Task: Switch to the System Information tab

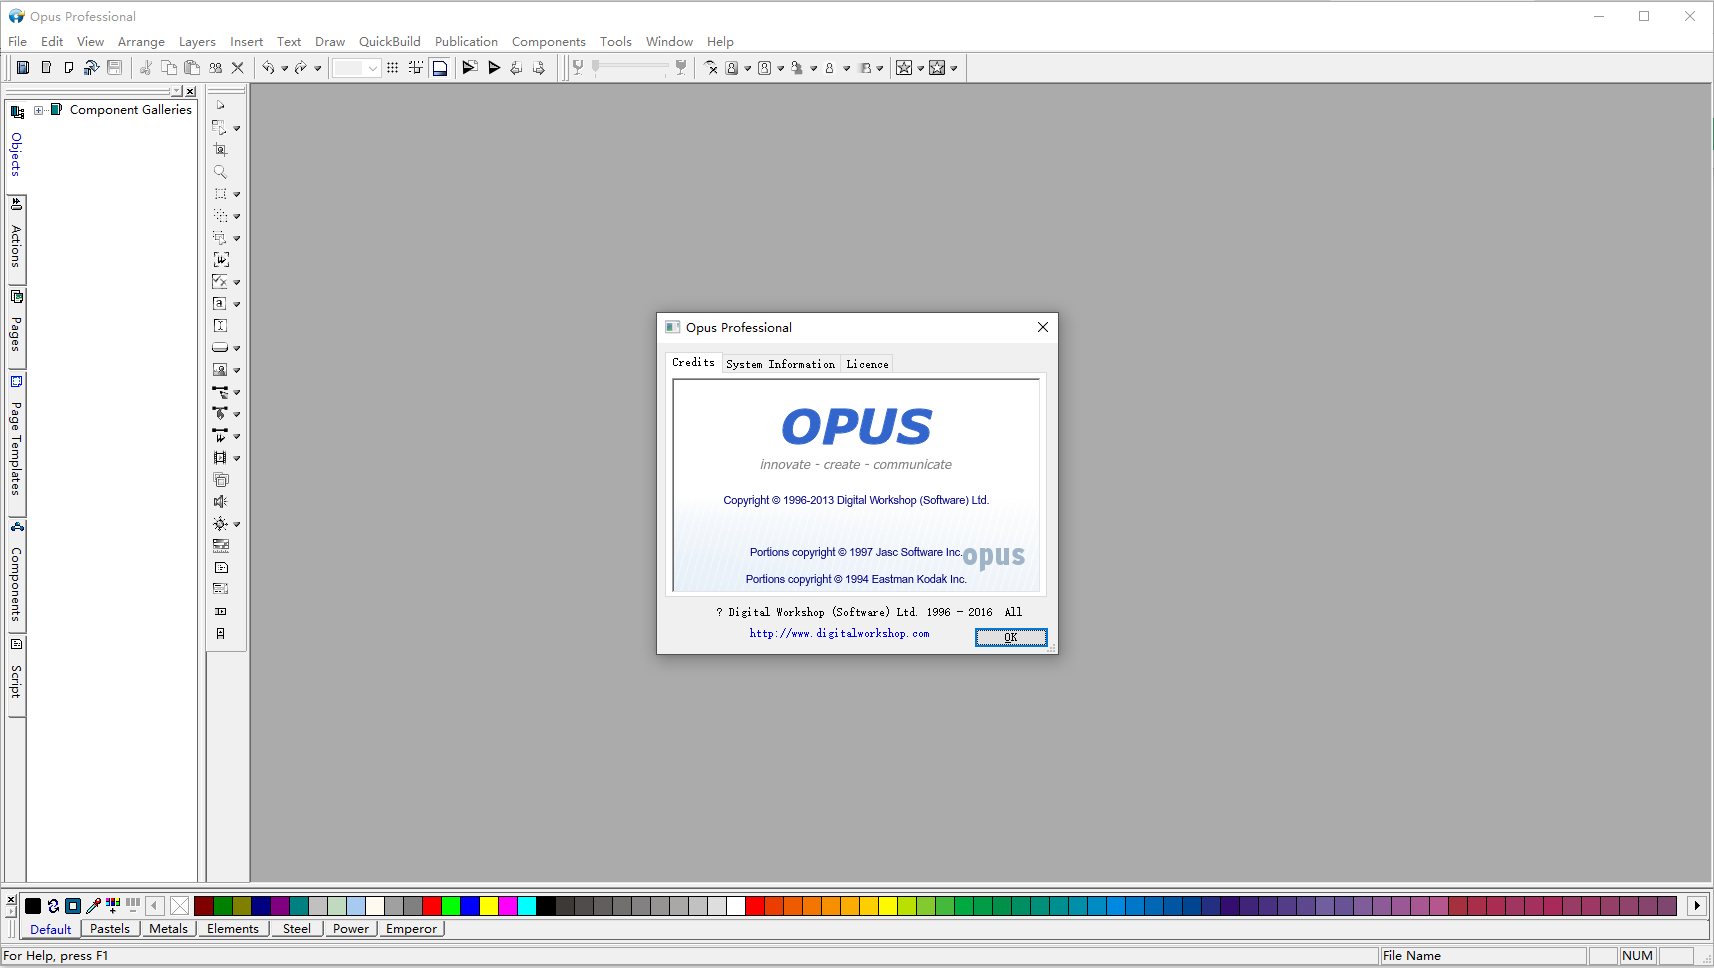Action: pyautogui.click(x=780, y=364)
